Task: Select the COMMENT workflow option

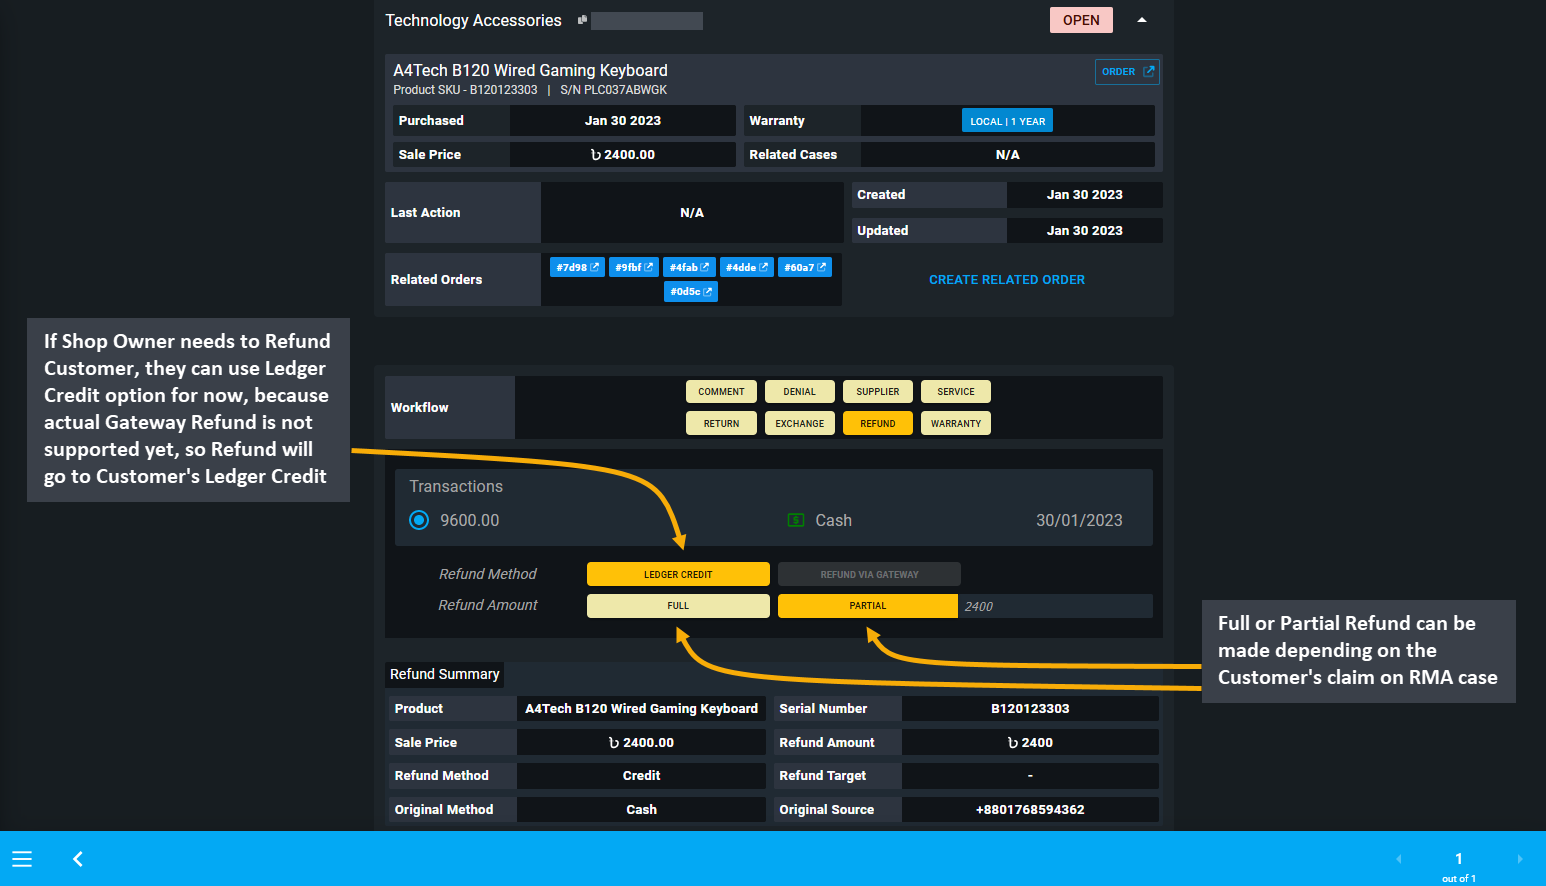Action: pos(721,392)
